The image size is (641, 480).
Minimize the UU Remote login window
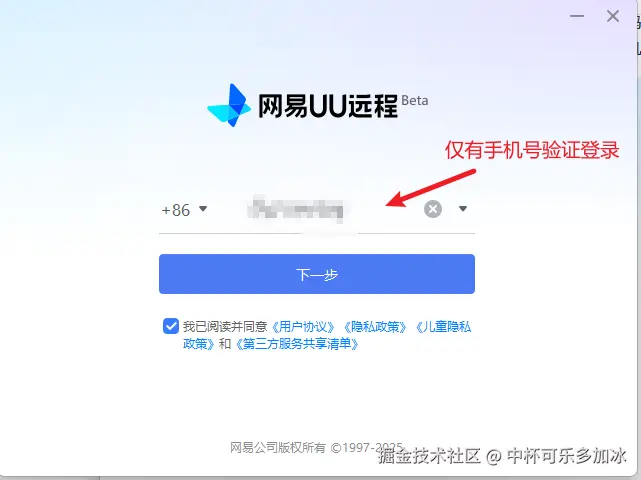[x=577, y=16]
